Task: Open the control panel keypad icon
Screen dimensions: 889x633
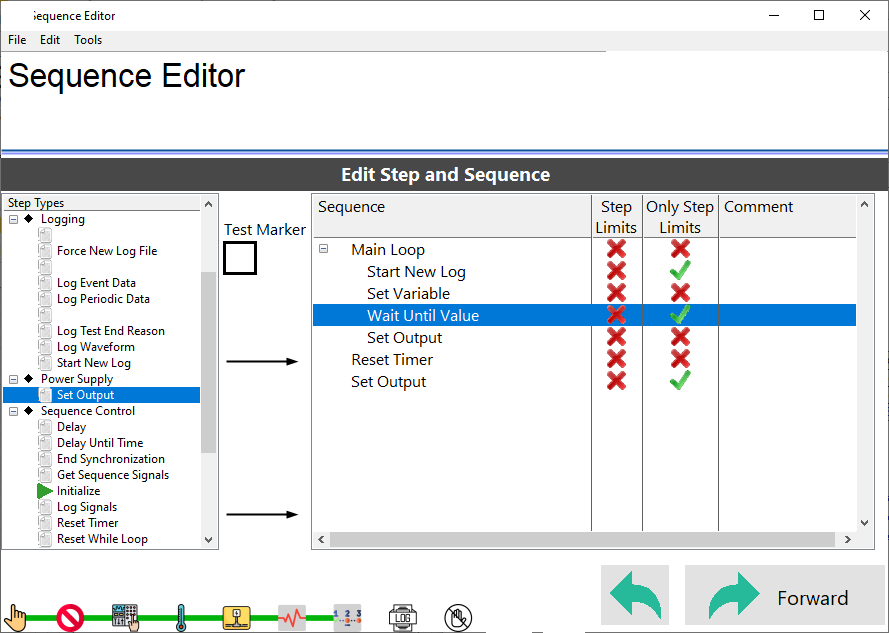Action: click(x=125, y=617)
